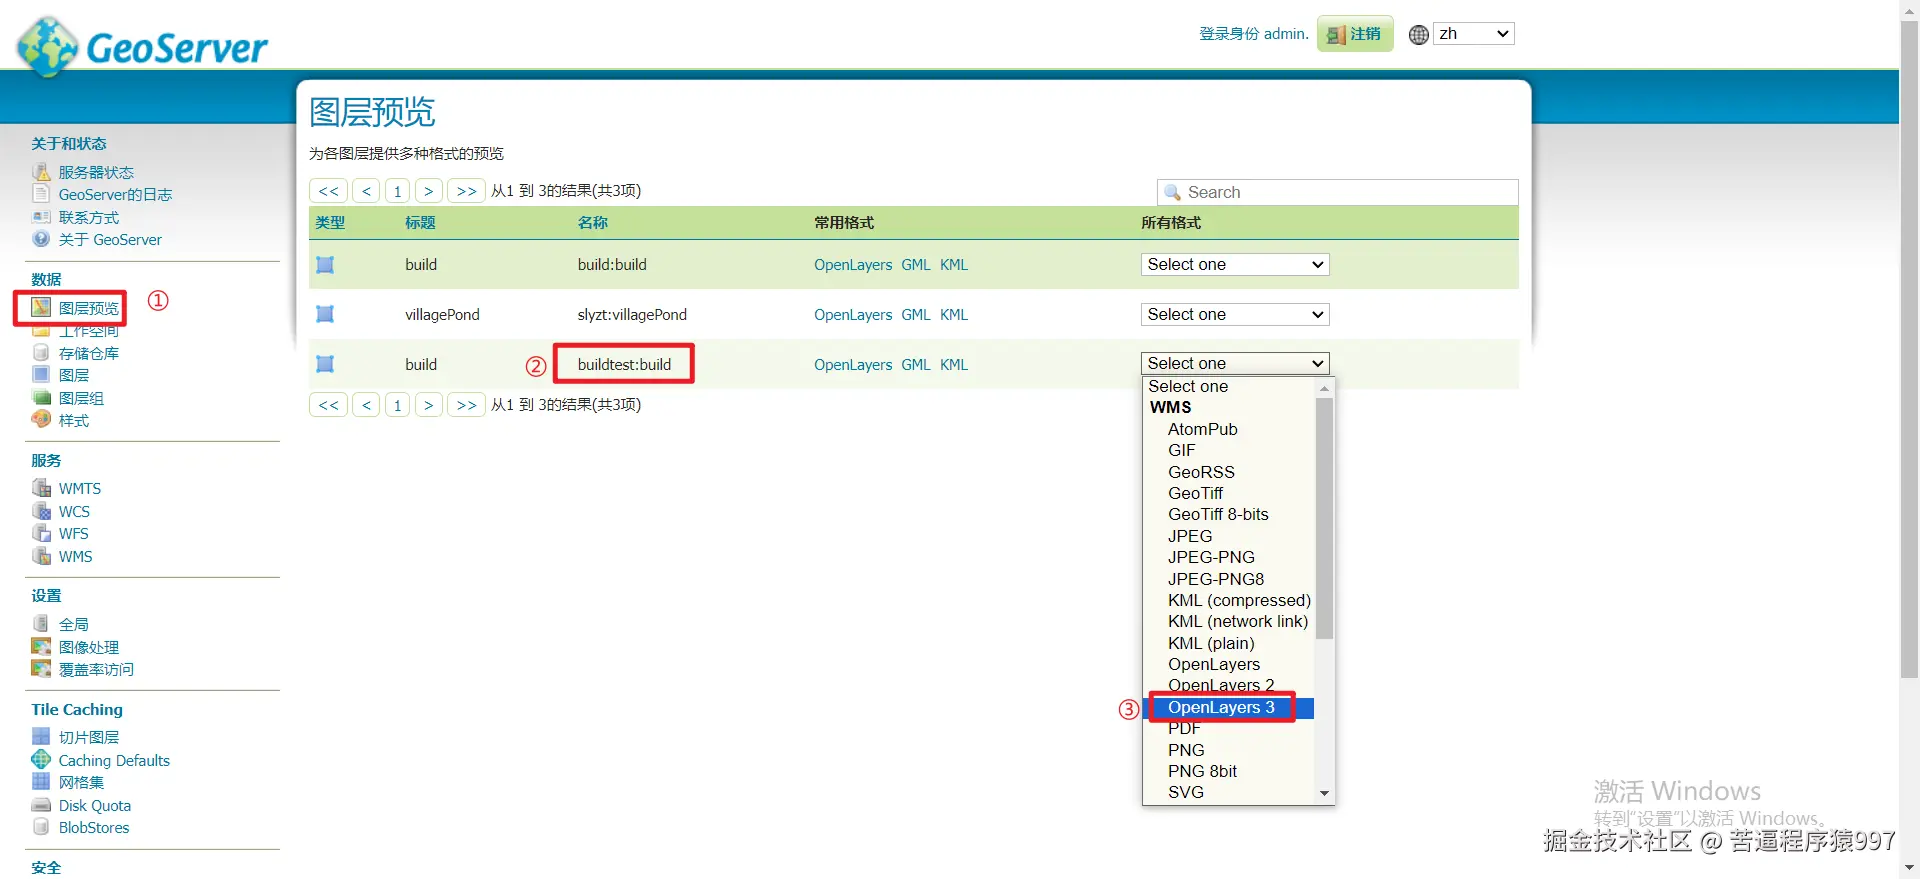Open OpenLayers preview for build:build
Image resolution: width=1920 pixels, height=879 pixels.
point(853,265)
